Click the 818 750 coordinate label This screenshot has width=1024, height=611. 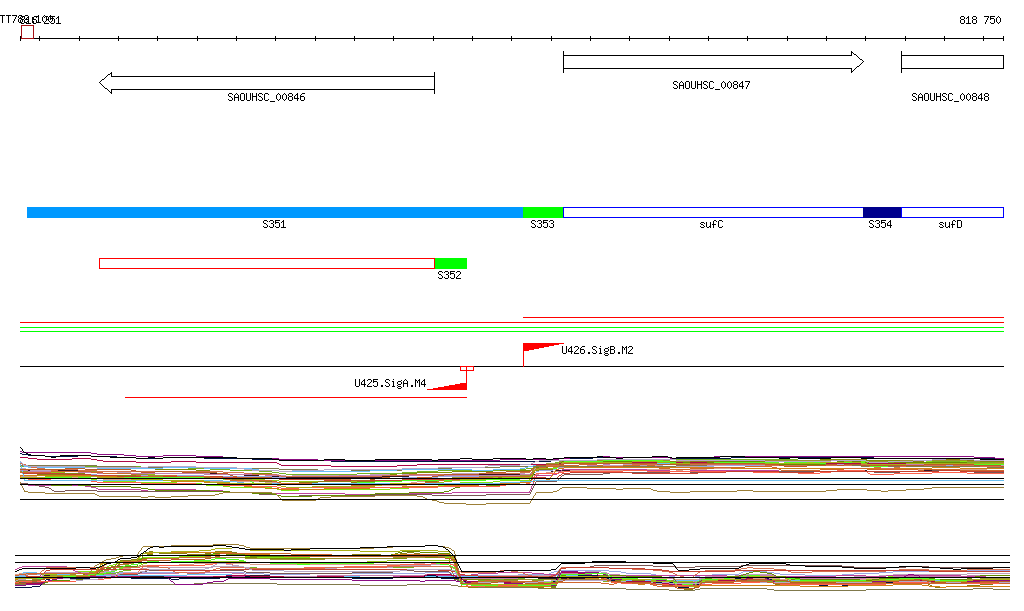pyautogui.click(x=980, y=20)
